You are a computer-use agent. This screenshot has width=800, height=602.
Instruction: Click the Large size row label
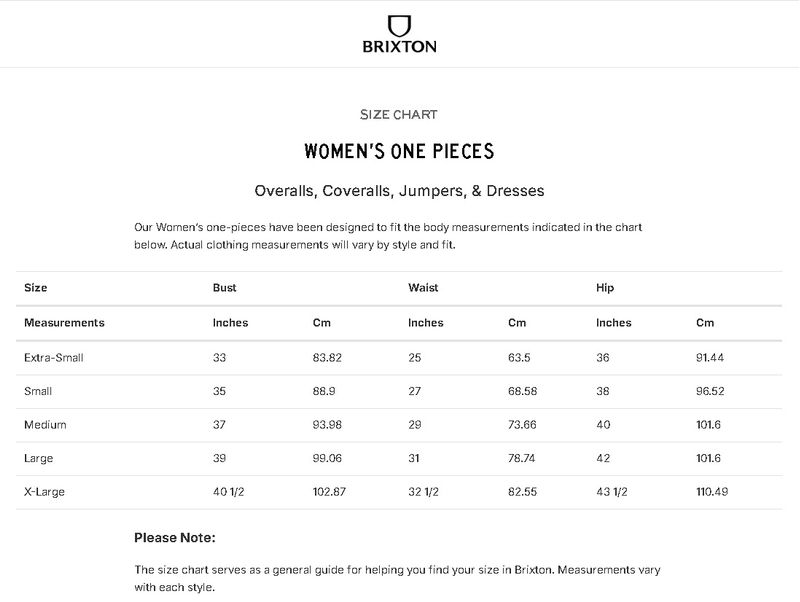pos(39,458)
